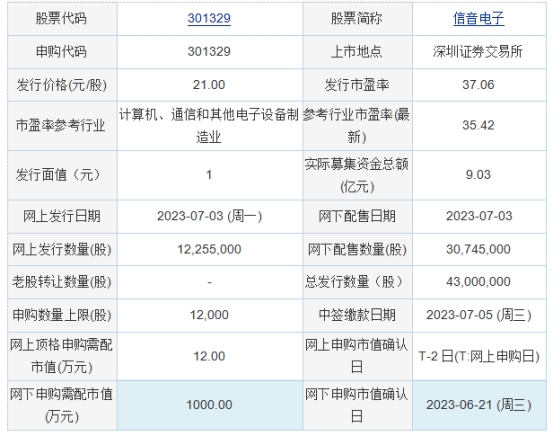Select the 申购代码 value cell 301329
Image resolution: width=554 pixels, height=436 pixels.
tap(209, 52)
